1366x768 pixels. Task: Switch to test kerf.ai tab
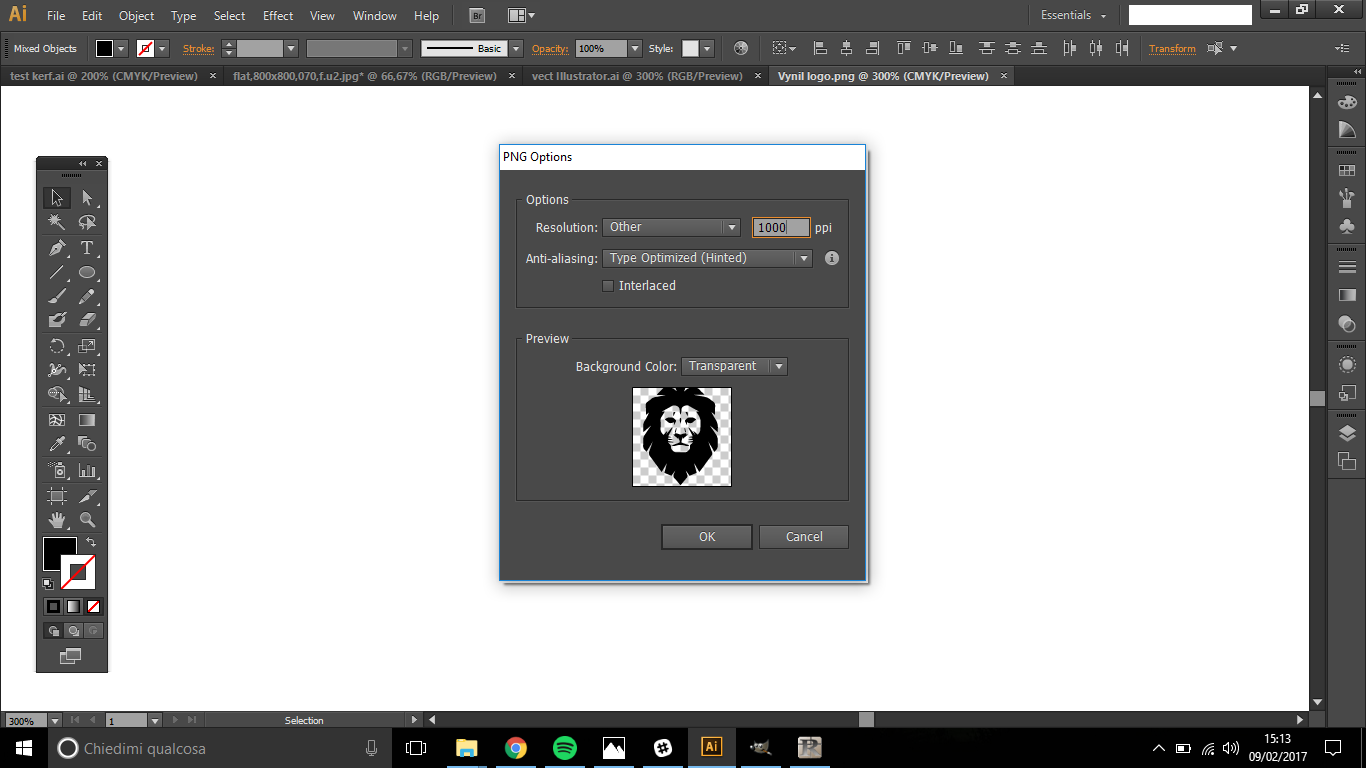[x=104, y=76]
